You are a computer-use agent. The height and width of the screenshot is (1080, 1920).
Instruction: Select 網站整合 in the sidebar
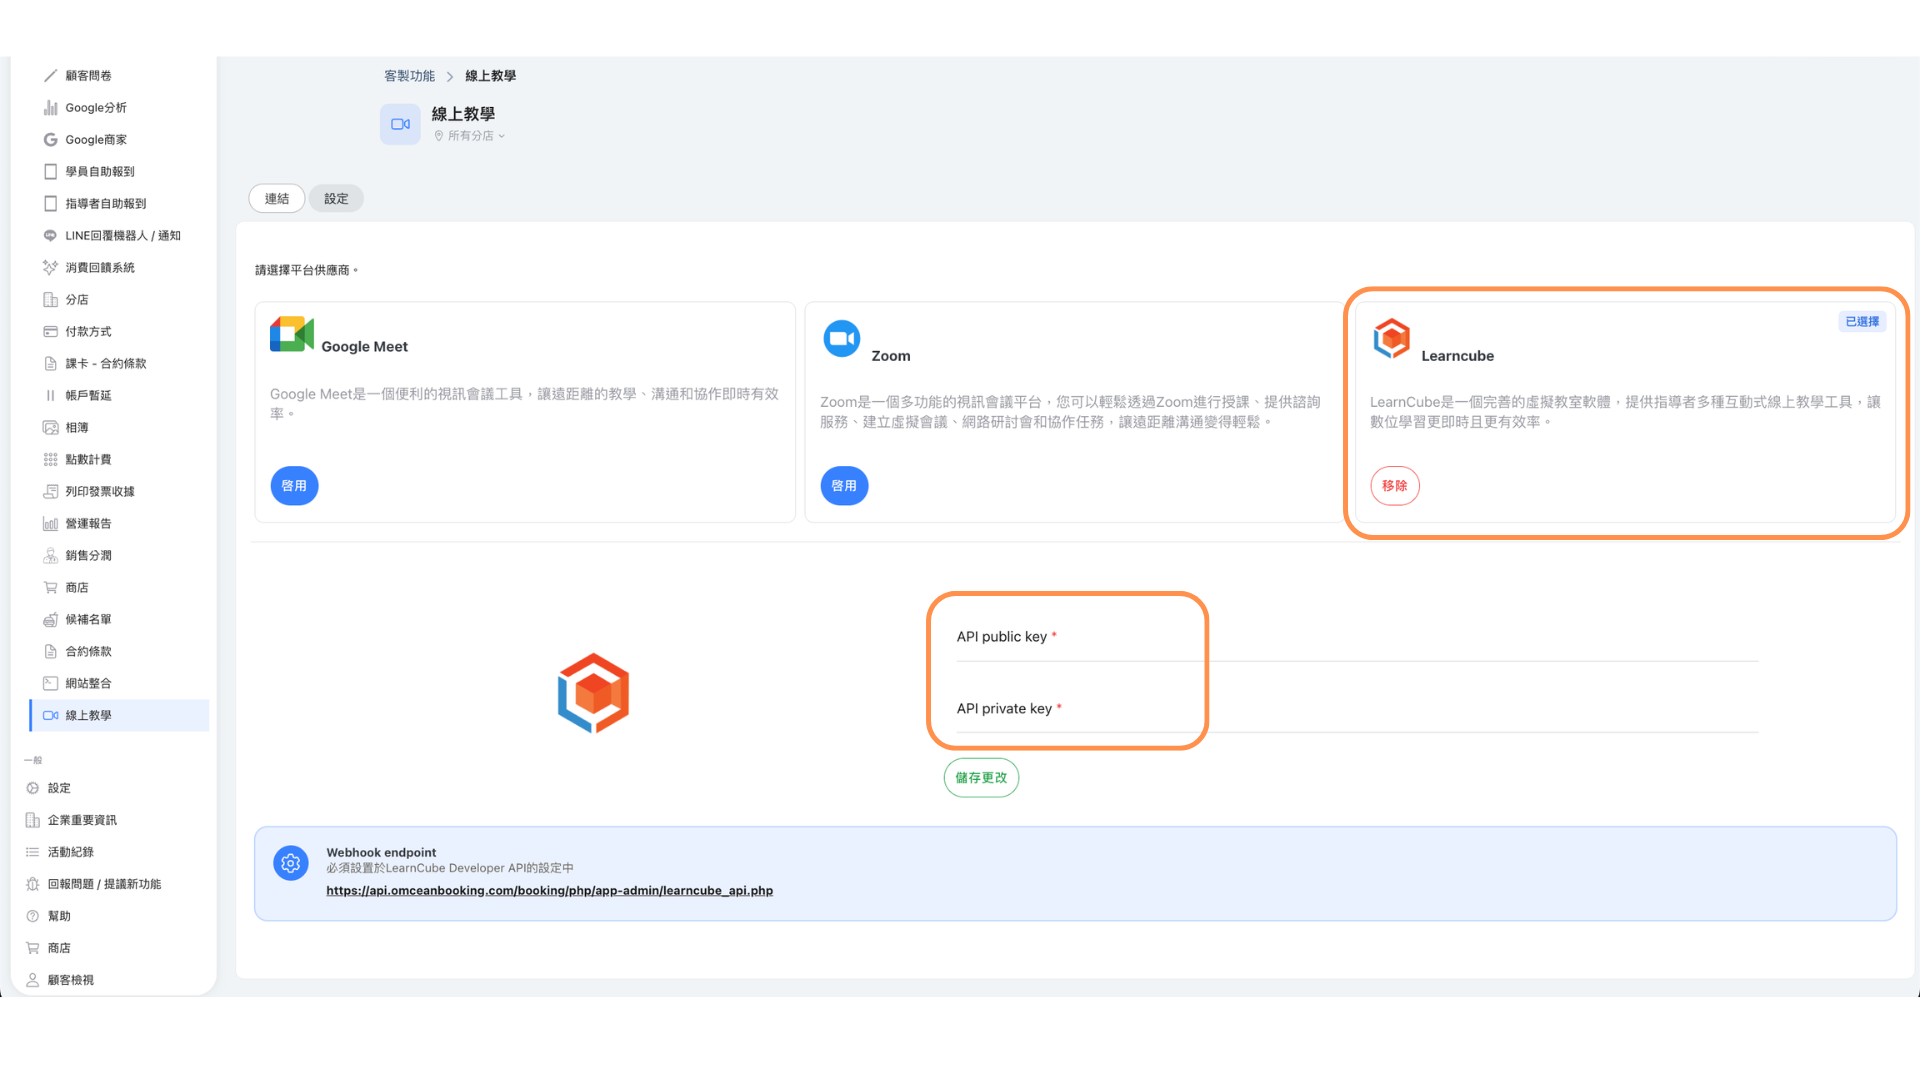point(89,684)
